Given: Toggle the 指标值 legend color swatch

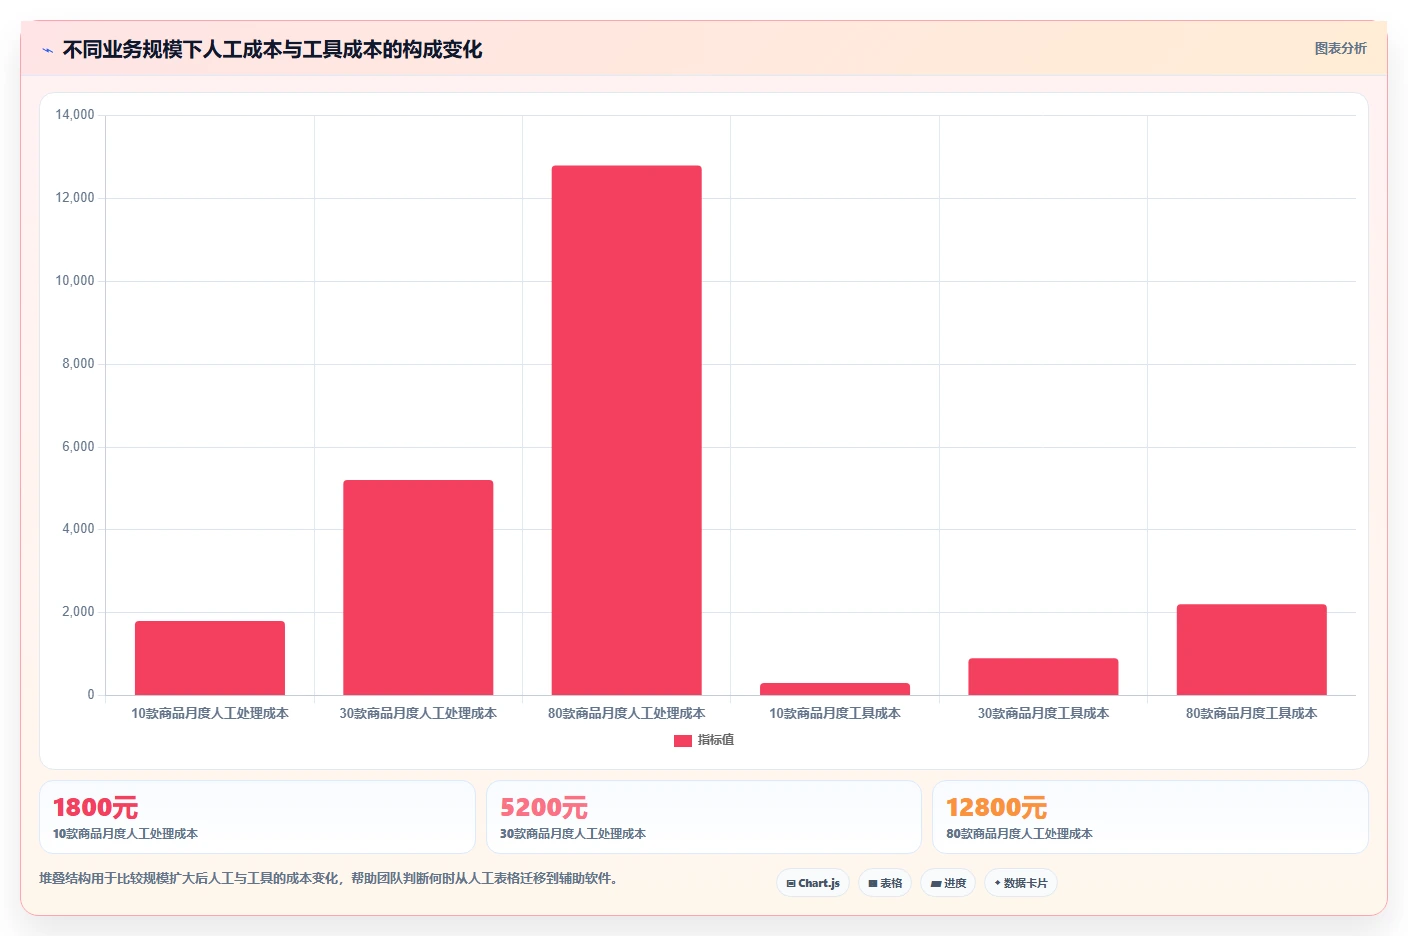Looking at the screenshot, I should (683, 741).
